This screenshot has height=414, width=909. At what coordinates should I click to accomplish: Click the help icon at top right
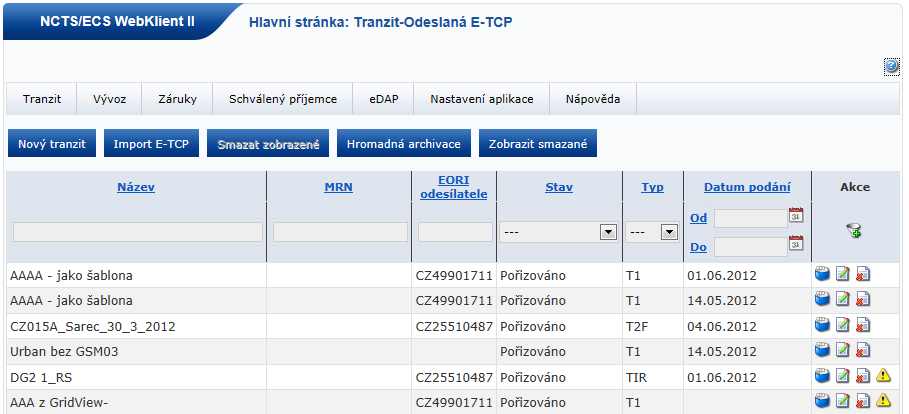(x=892, y=66)
